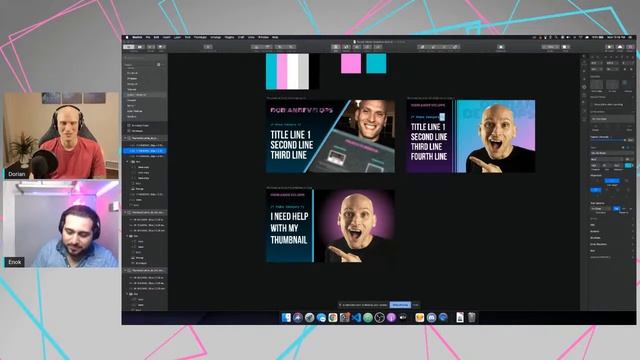Click the Cloud icon in Sketch toolbar
Image resolution: width=640 pixels, height=360 pixels.
[620, 47]
